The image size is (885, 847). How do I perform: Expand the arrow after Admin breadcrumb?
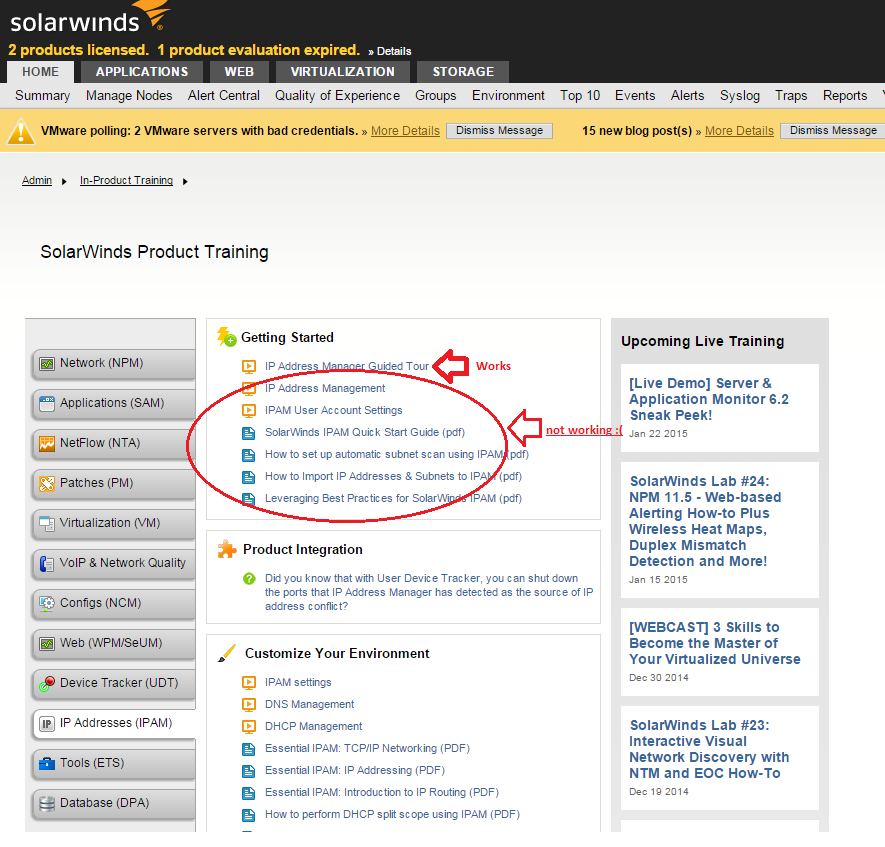click(64, 182)
